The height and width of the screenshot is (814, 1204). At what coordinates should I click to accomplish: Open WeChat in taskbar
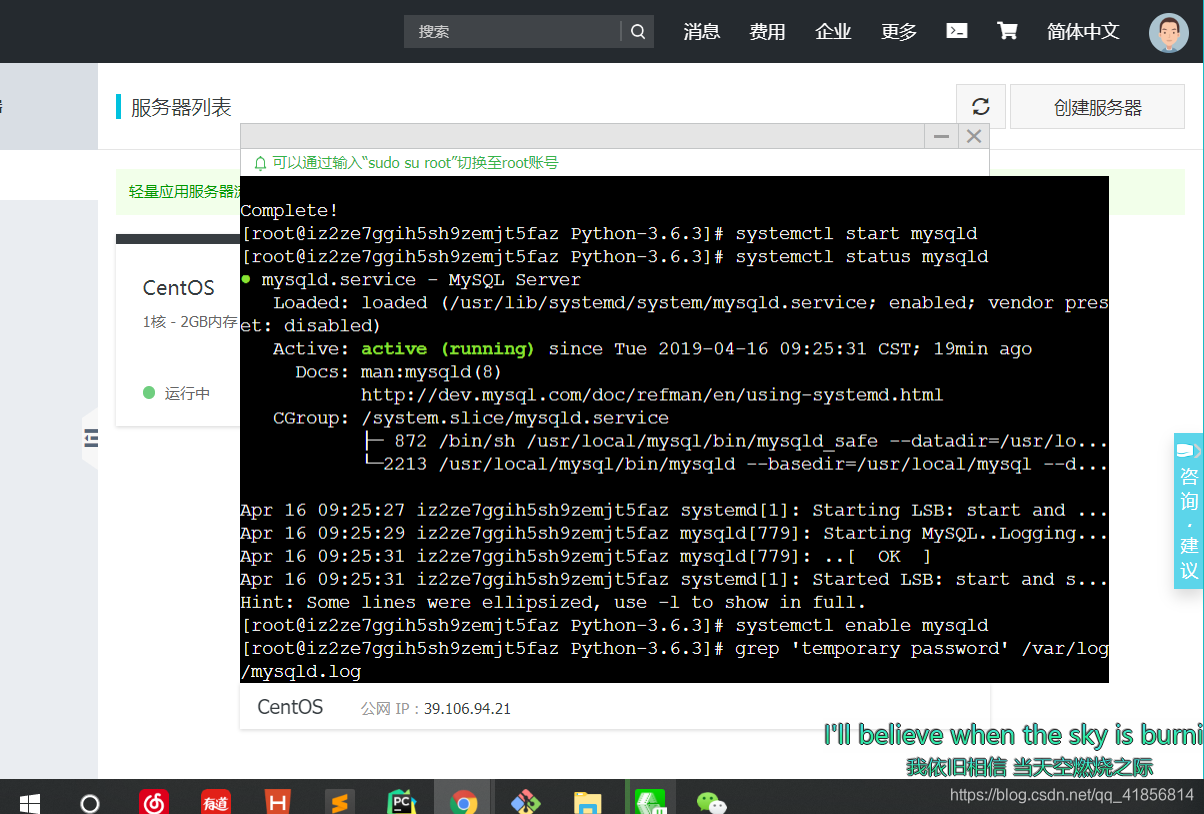(x=711, y=802)
